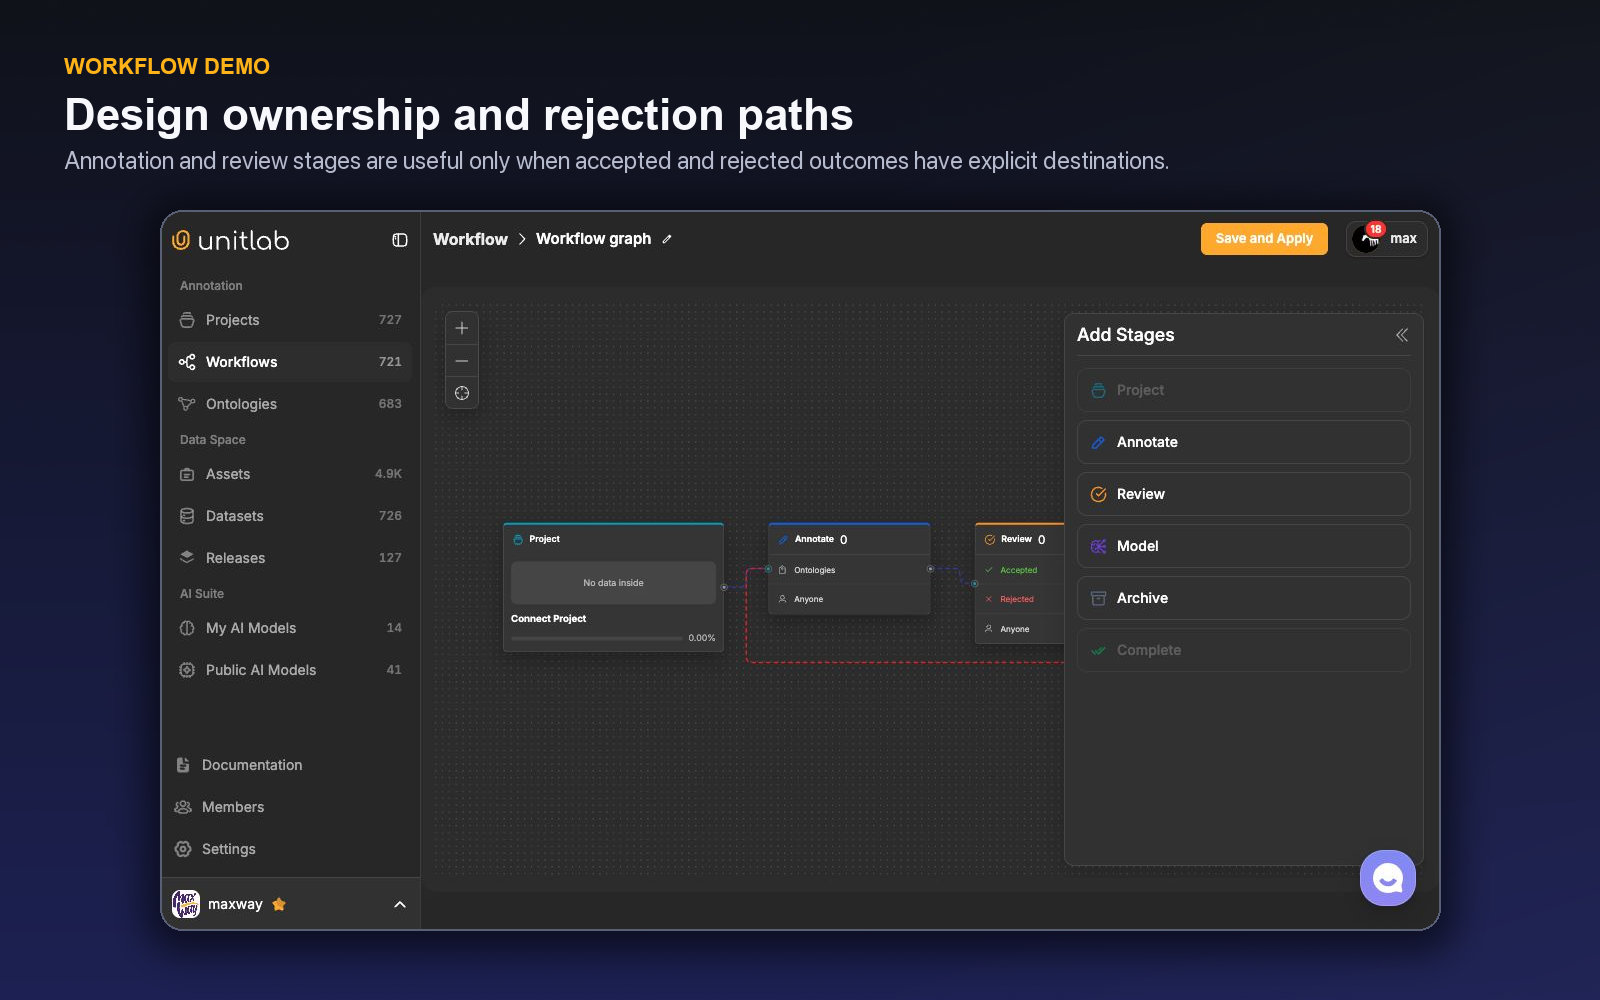Select Workflows sidebar item

[290, 362]
